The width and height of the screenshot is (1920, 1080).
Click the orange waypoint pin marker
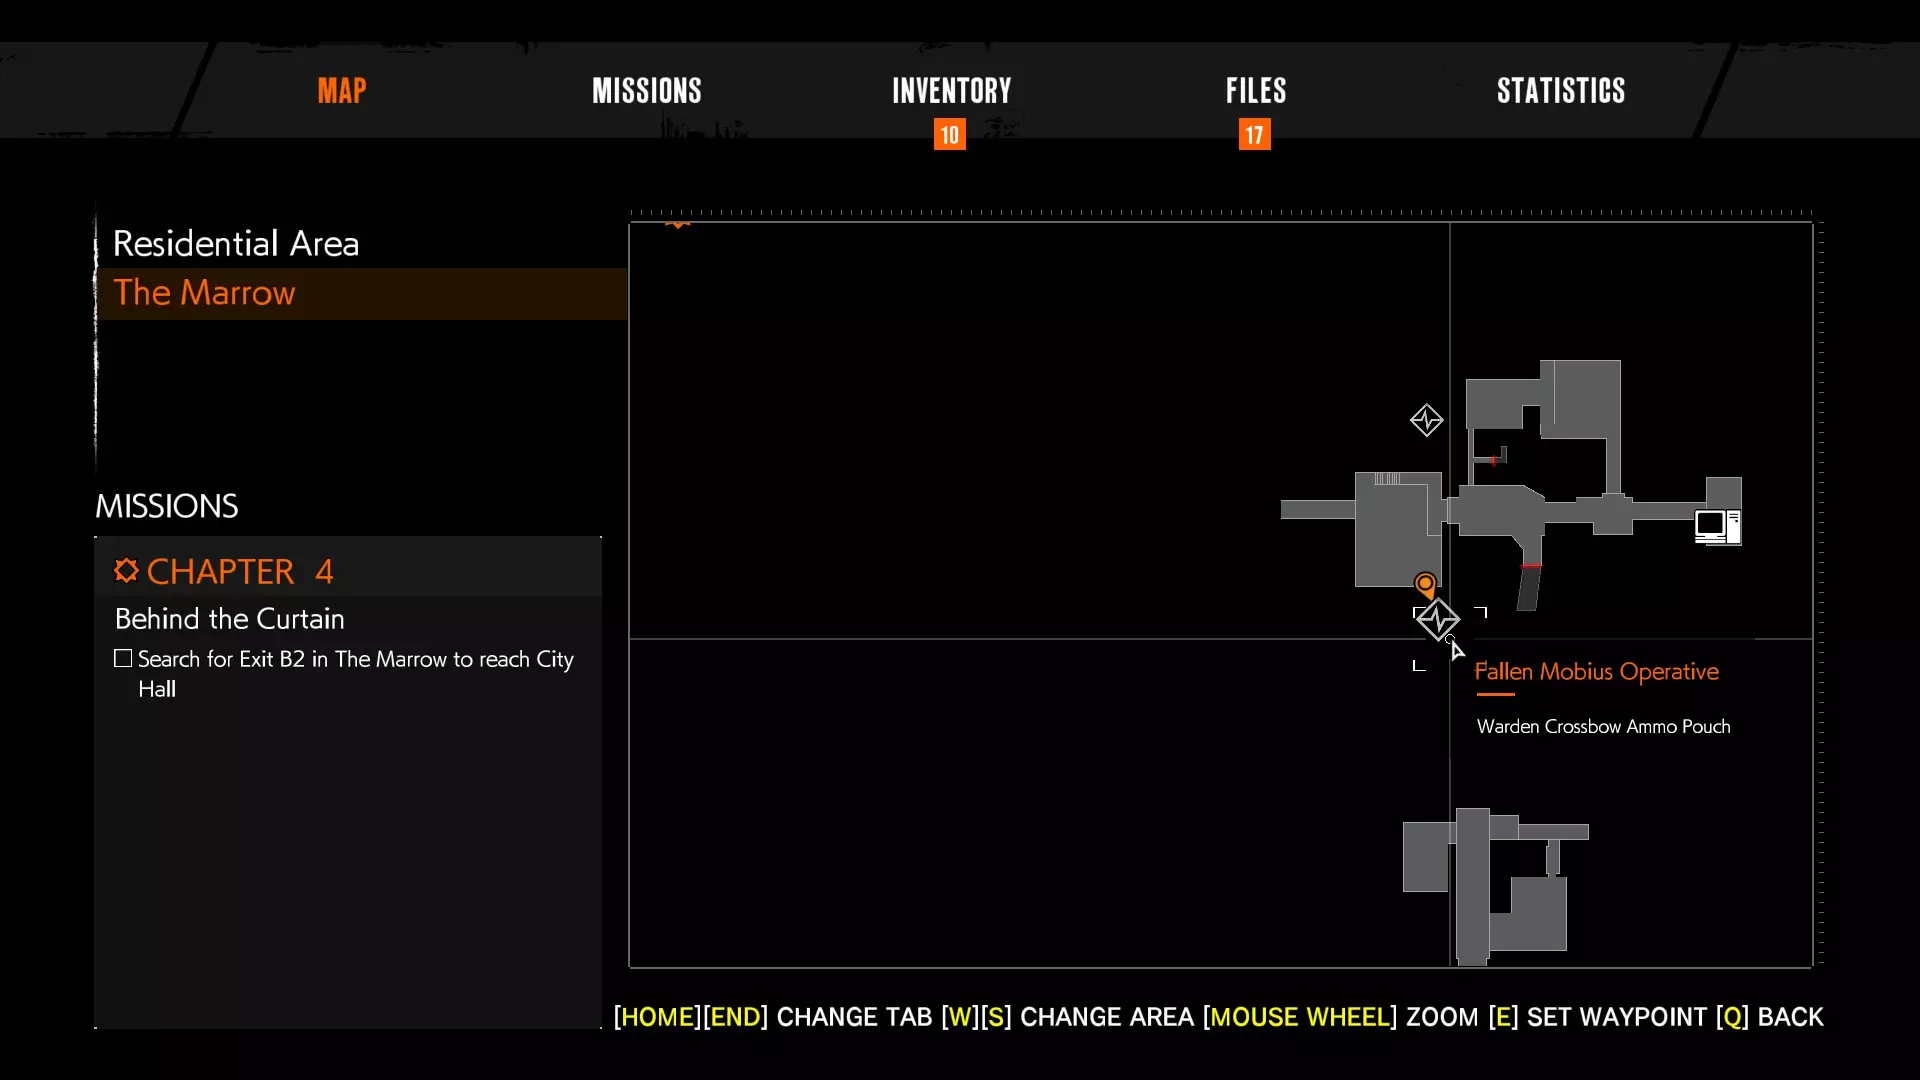[1425, 584]
